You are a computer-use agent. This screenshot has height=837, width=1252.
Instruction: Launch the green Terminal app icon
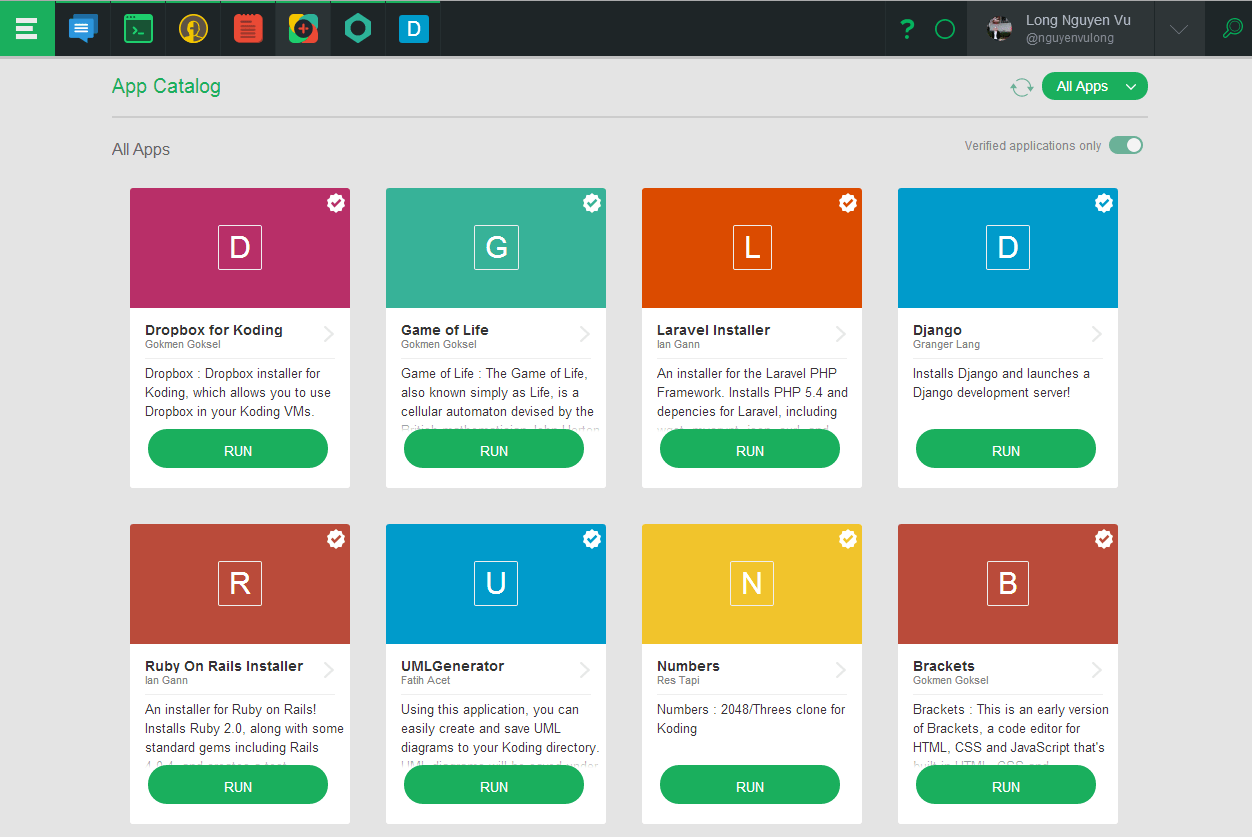pos(138,29)
